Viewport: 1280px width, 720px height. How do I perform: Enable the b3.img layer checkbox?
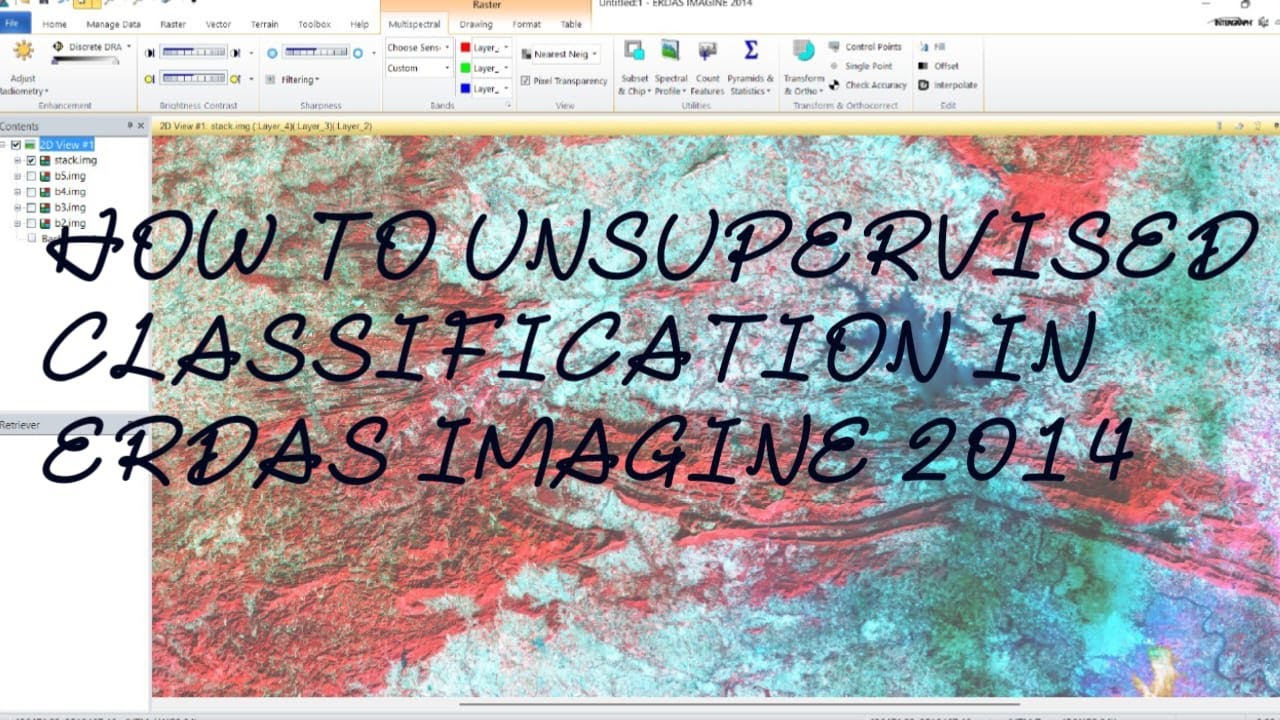coord(31,208)
